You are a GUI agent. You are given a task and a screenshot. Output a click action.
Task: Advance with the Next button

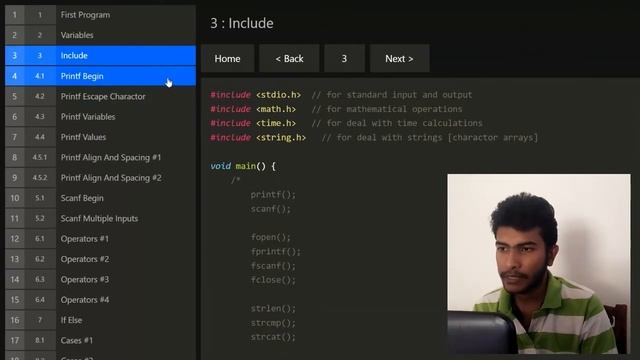point(399,59)
